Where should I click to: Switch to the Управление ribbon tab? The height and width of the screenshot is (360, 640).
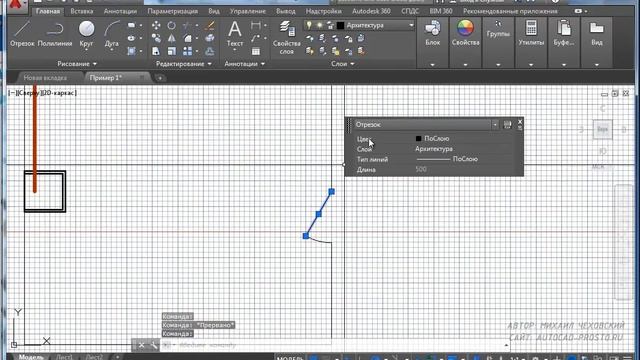coord(247,11)
